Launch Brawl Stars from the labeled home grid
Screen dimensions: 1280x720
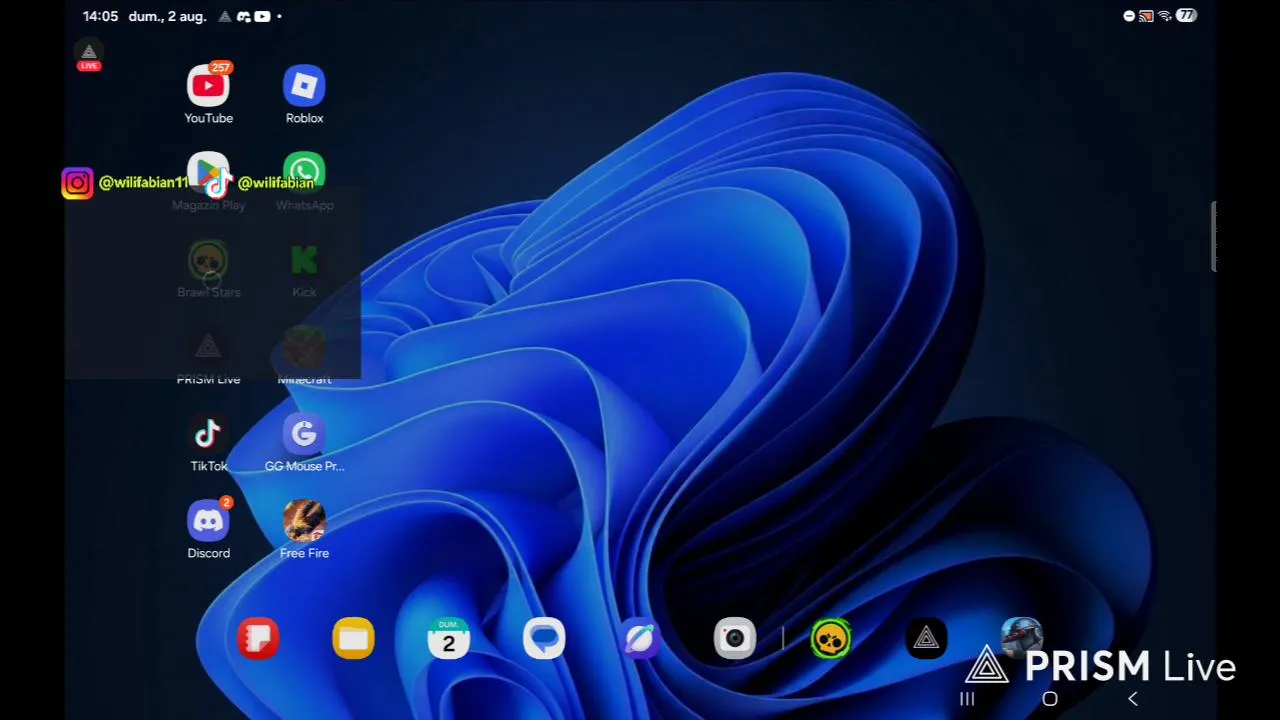pyautogui.click(x=208, y=261)
